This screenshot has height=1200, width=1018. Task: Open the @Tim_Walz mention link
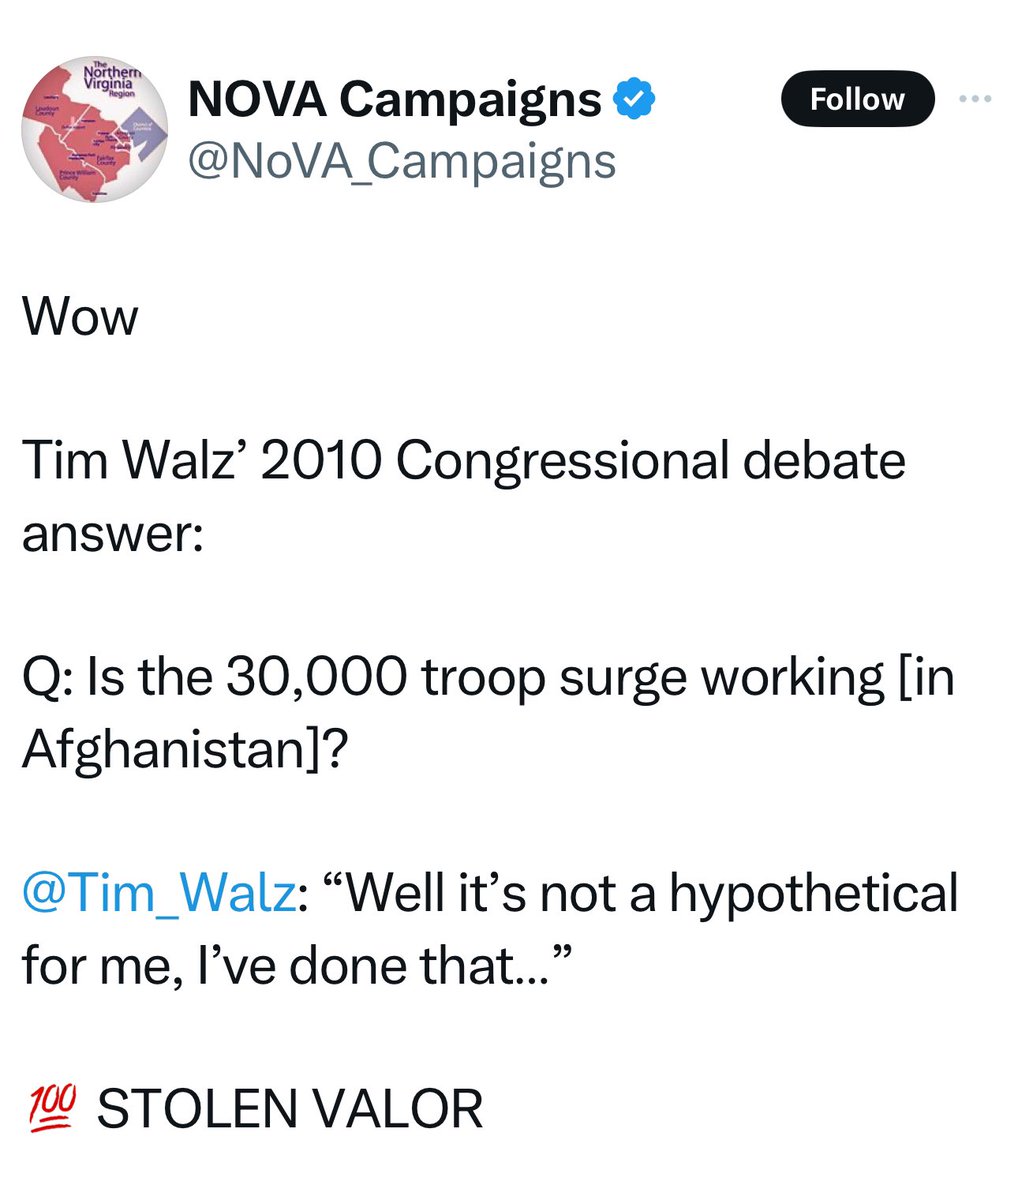pyautogui.click(x=158, y=893)
